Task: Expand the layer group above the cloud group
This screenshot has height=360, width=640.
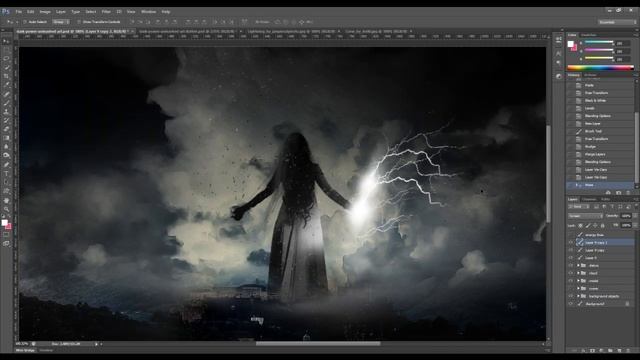Action: [x=578, y=266]
